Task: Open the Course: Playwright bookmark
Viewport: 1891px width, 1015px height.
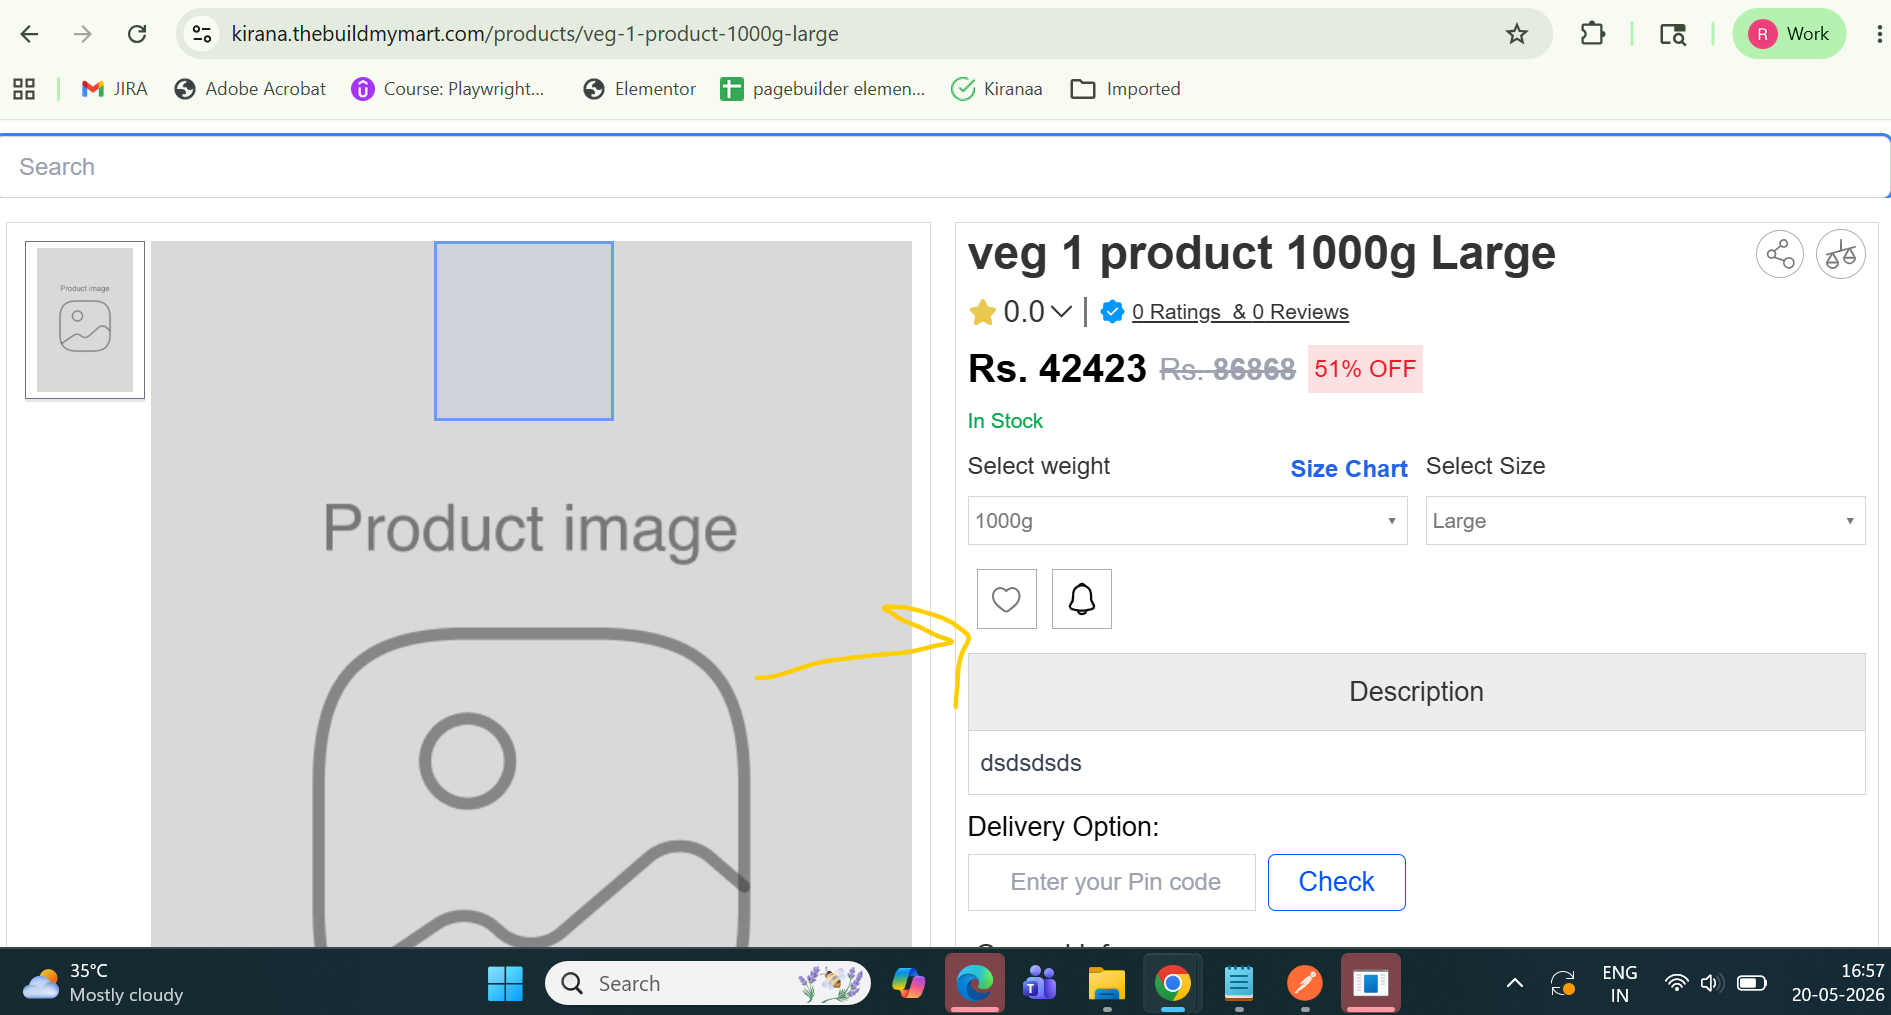Action: click(x=447, y=89)
